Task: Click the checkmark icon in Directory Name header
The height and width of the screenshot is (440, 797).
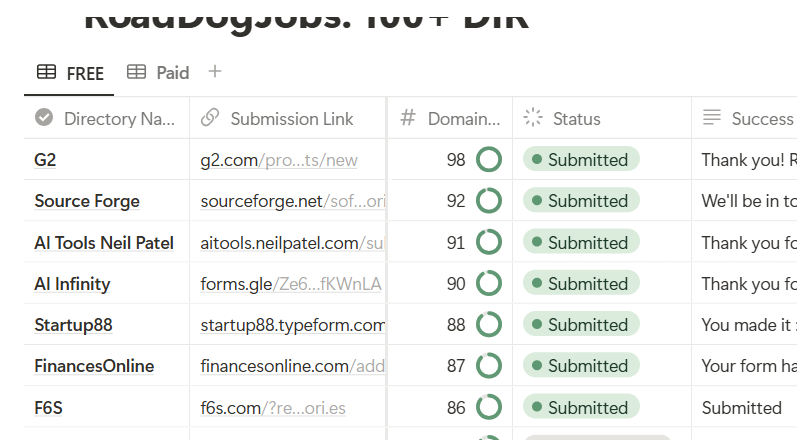Action: pos(44,118)
